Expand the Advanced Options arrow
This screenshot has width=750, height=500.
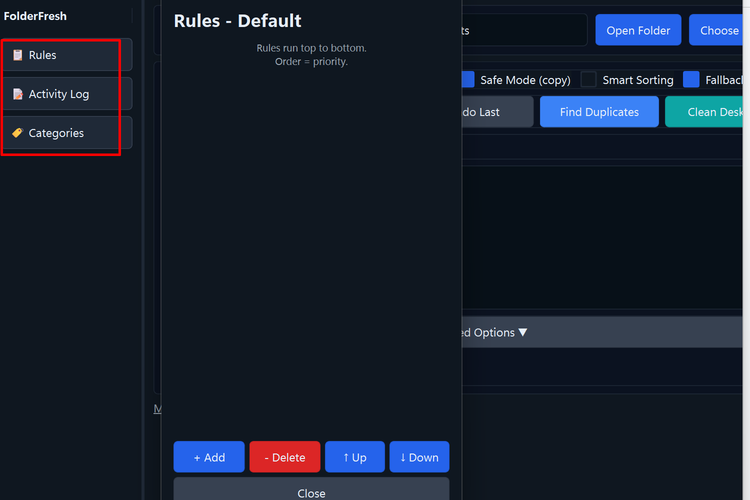(523, 333)
